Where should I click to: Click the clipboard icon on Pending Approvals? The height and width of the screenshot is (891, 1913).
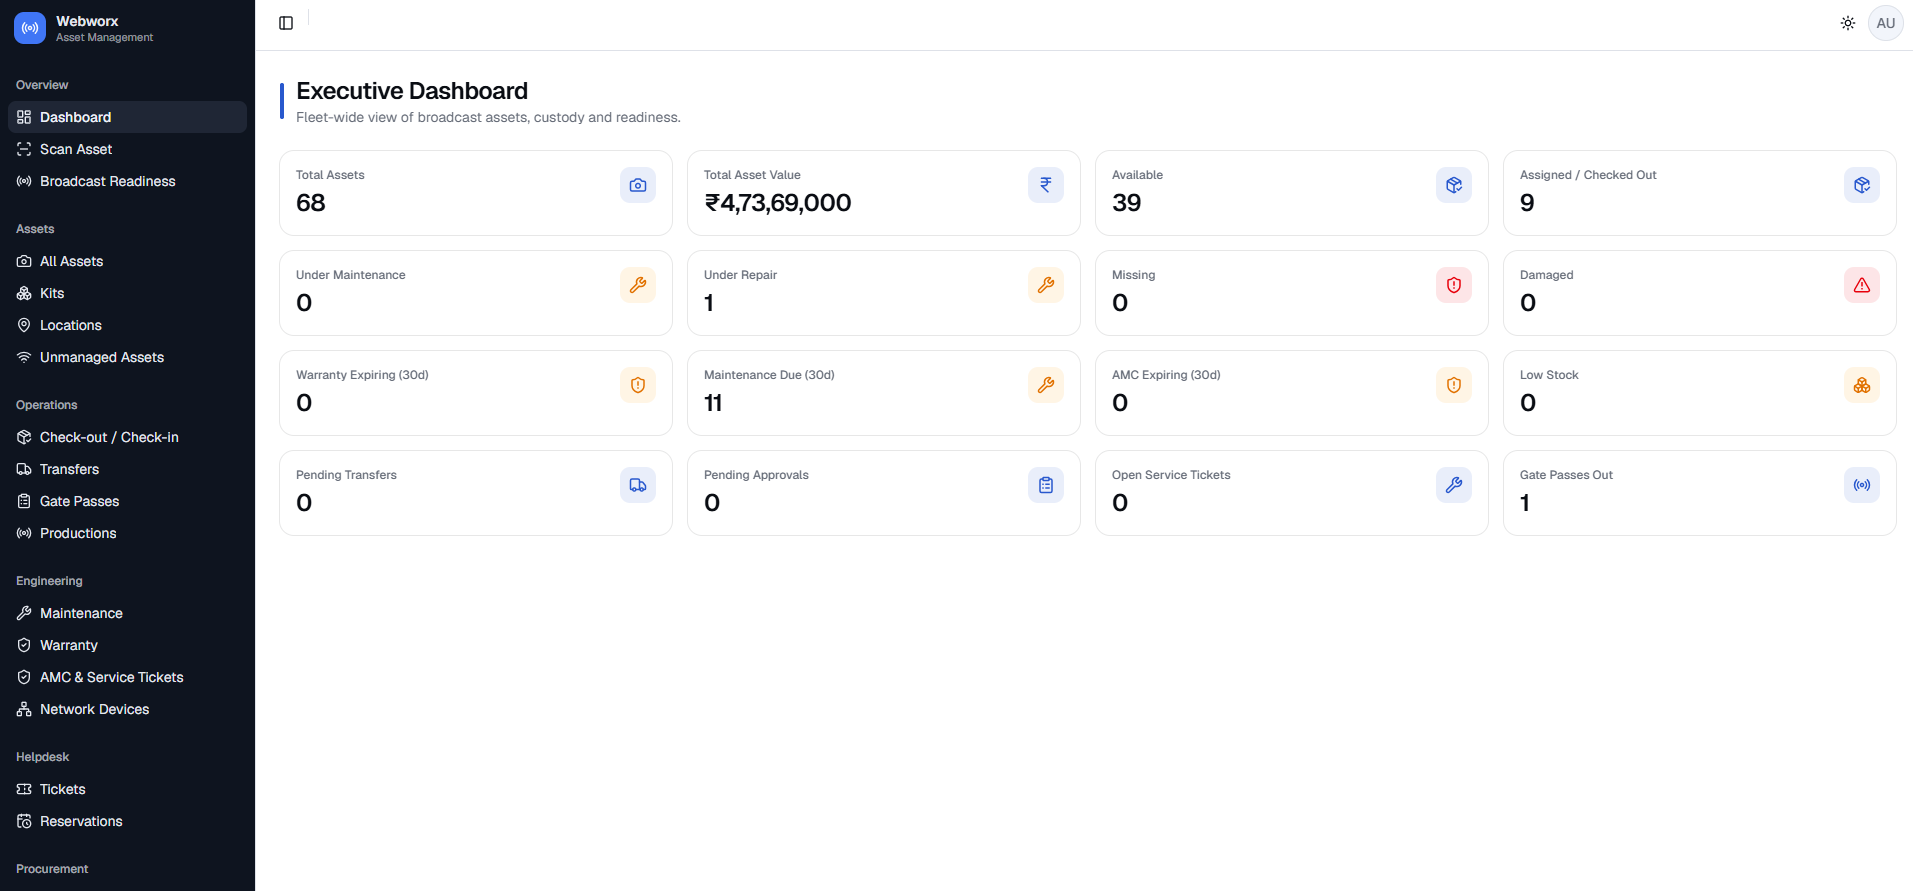[1046, 485]
